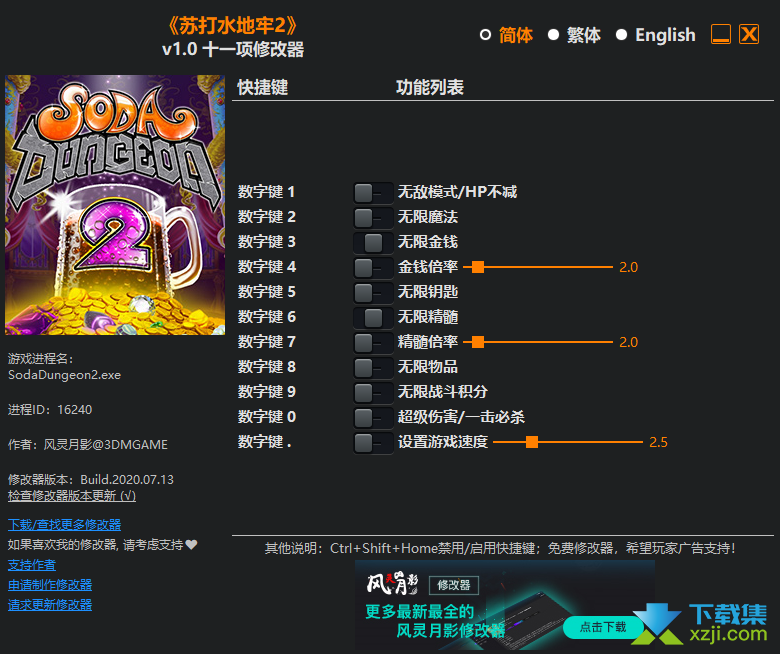Click 数字键 8 hotkey label
Image resolution: width=780 pixels, height=654 pixels.
pyautogui.click(x=266, y=367)
